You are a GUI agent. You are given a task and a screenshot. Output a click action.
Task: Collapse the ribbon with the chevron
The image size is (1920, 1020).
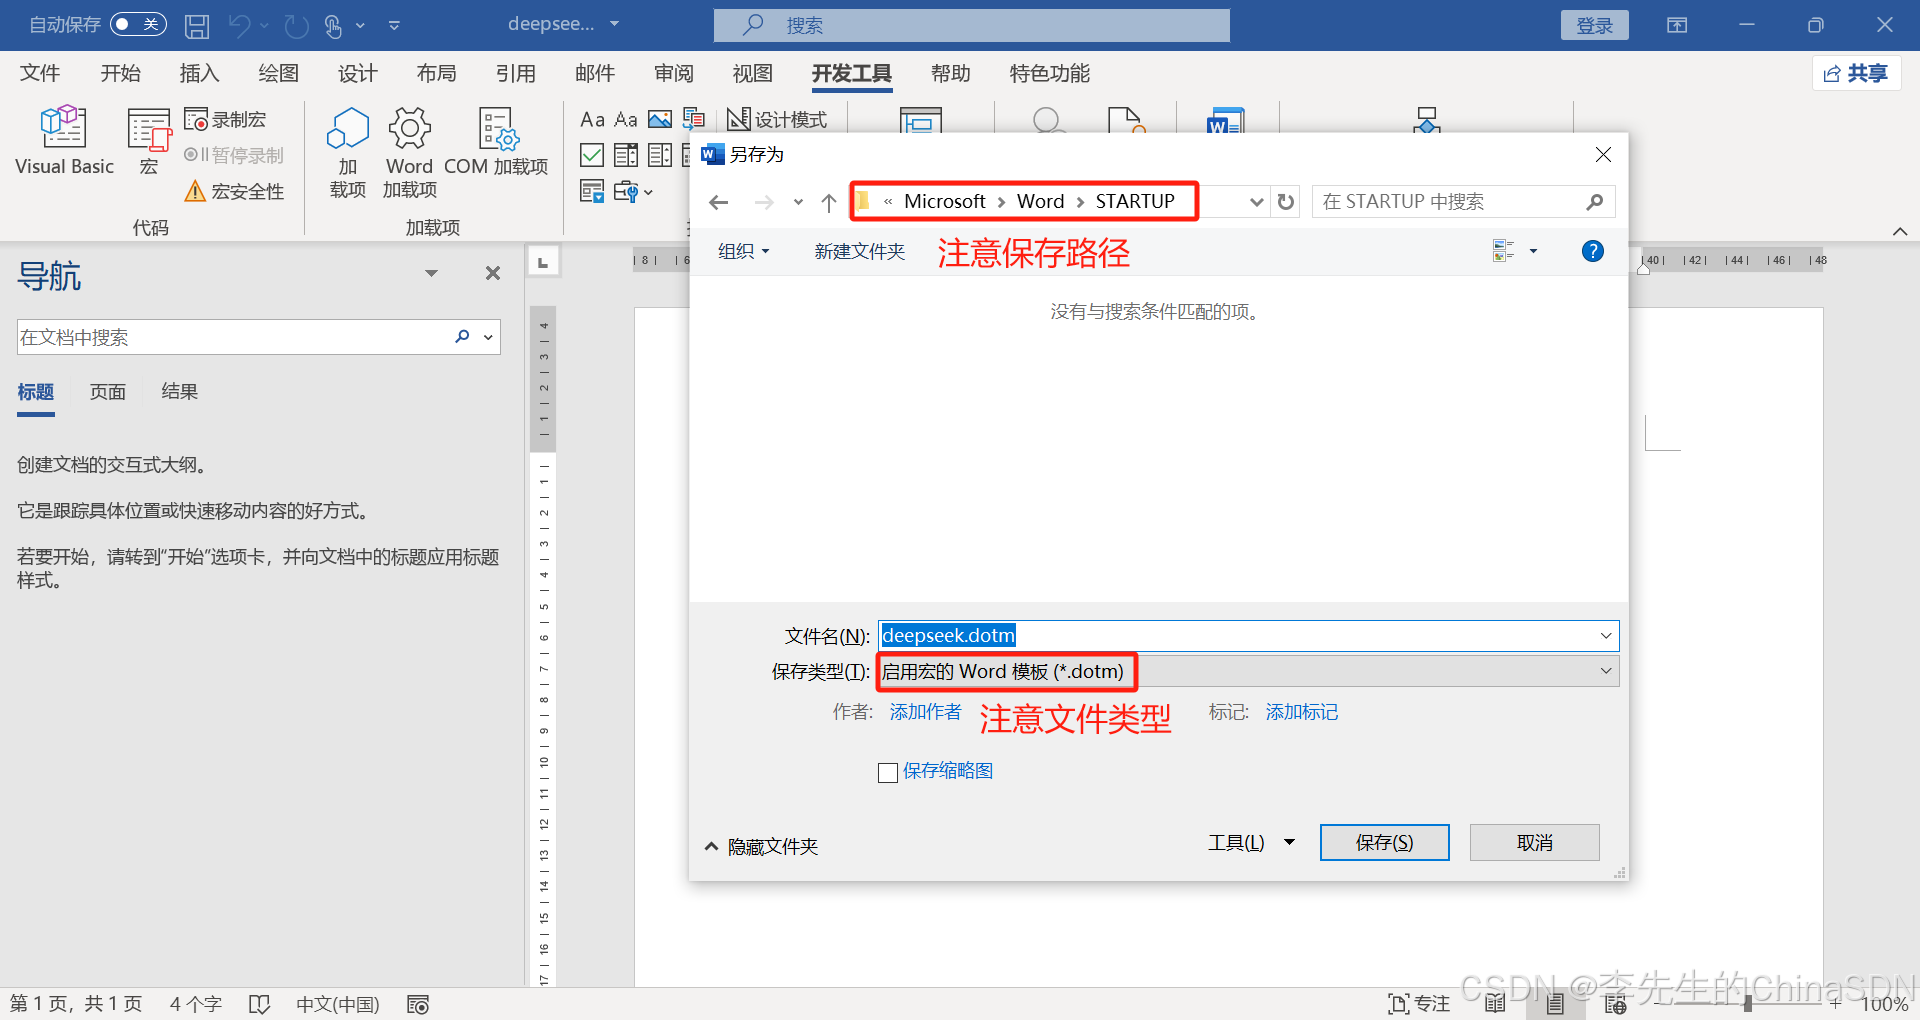[1899, 231]
